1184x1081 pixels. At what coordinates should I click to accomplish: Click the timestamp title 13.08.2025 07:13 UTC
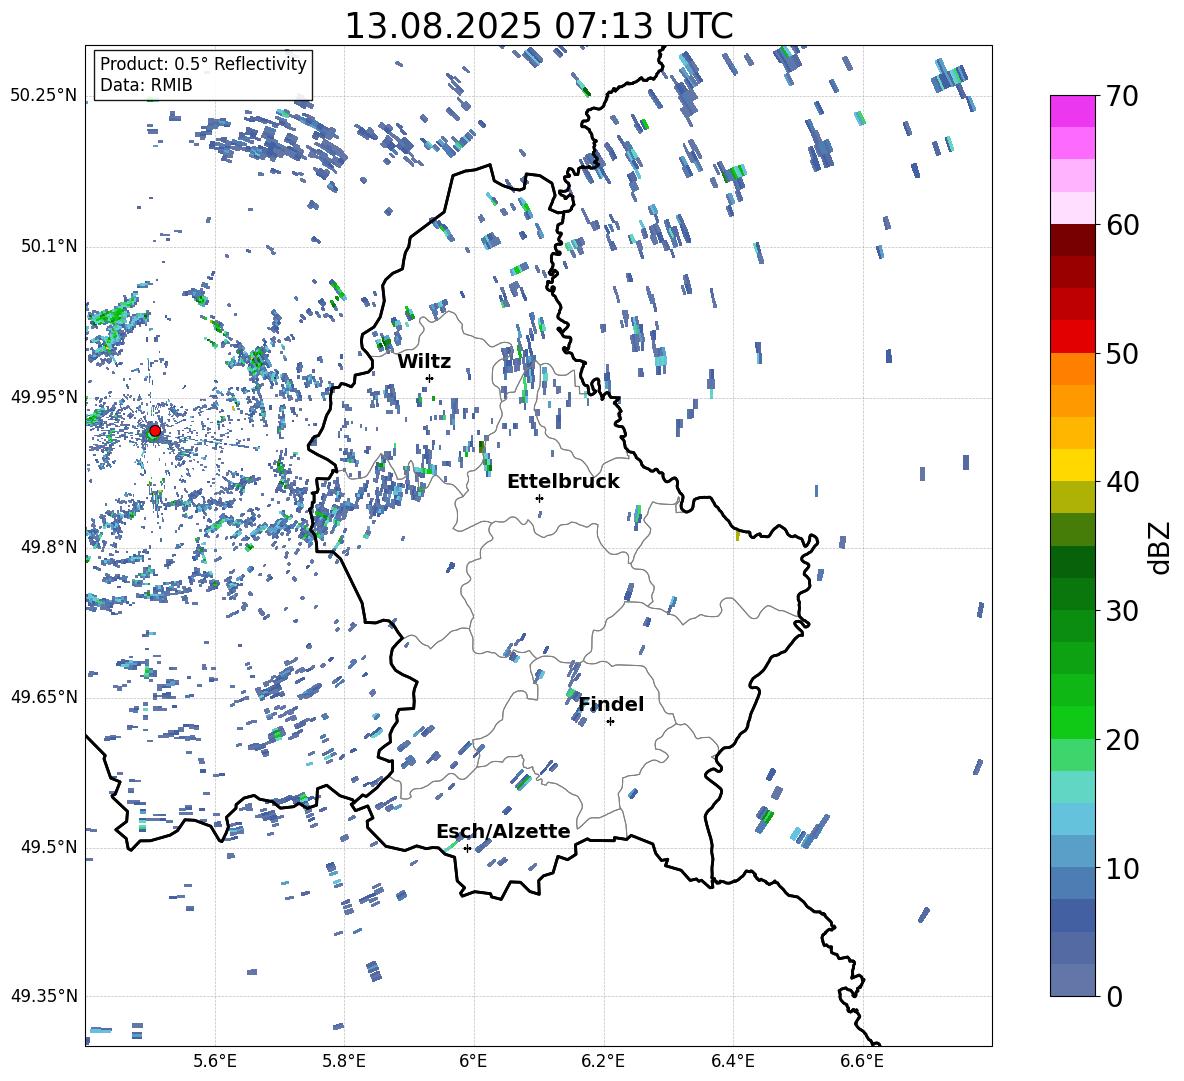click(539, 26)
